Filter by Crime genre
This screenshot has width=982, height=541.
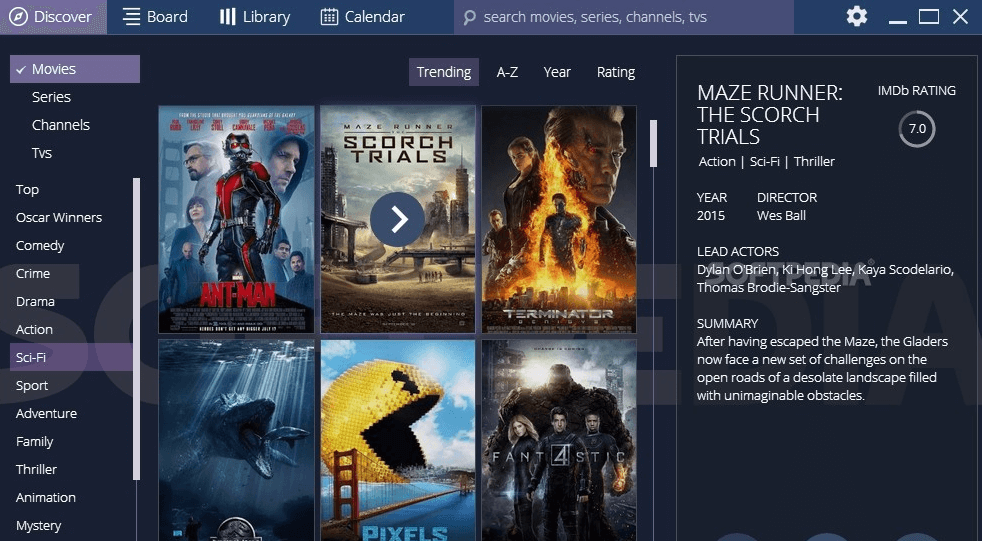[x=33, y=274]
